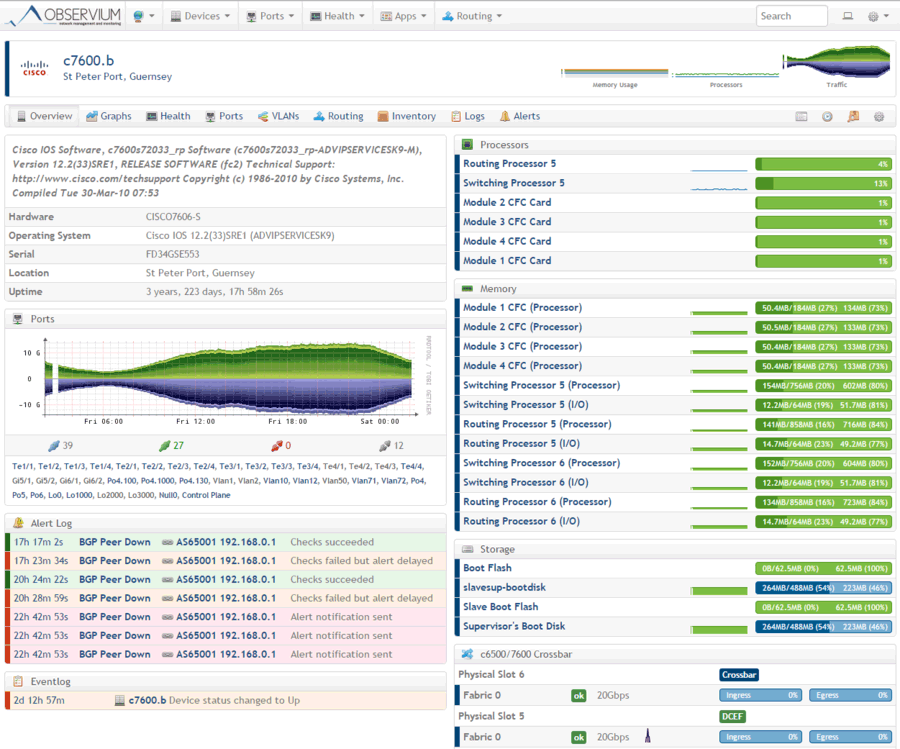Screen dimensions: 900x749
Task: Switch to the VLANs tab
Action: (x=278, y=116)
